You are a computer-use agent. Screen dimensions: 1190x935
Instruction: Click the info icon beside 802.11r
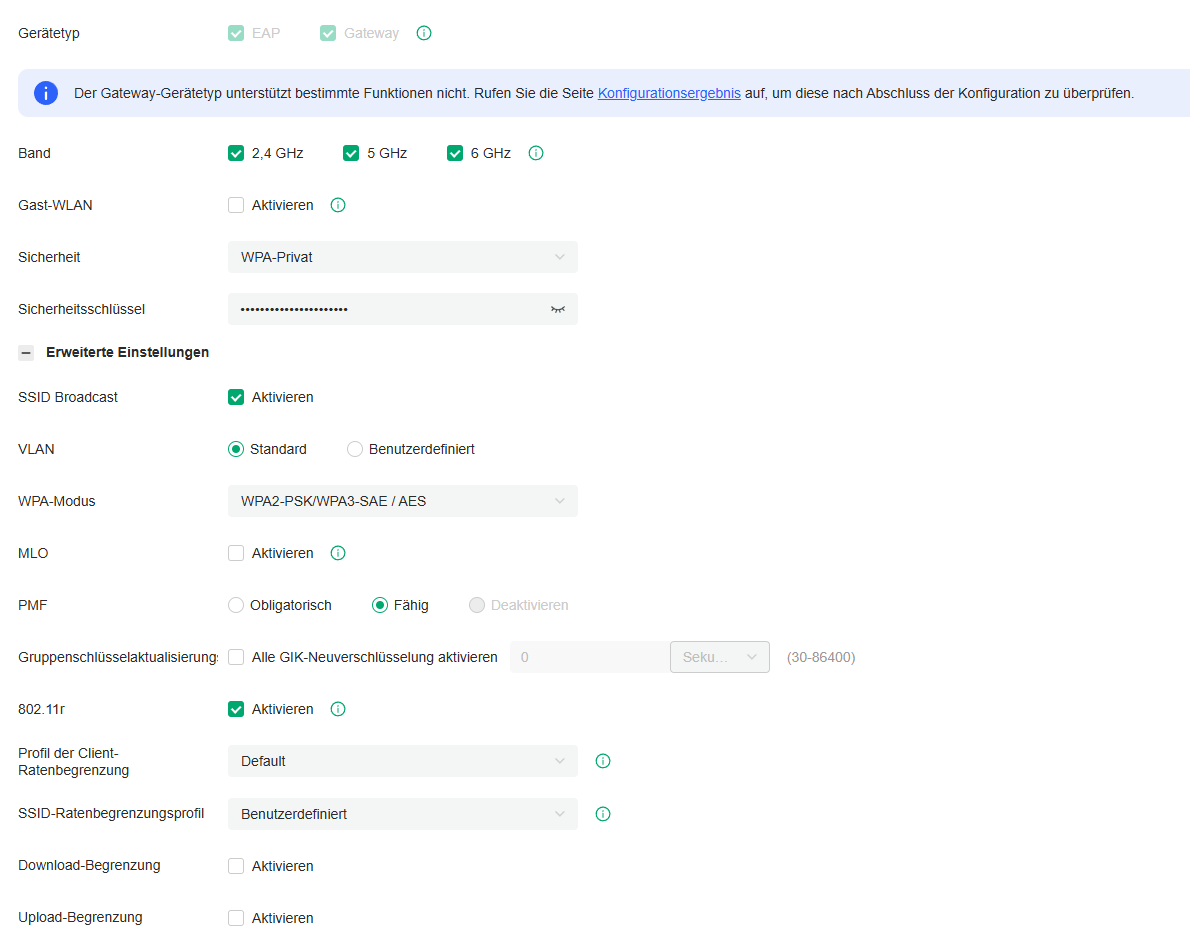point(337,709)
